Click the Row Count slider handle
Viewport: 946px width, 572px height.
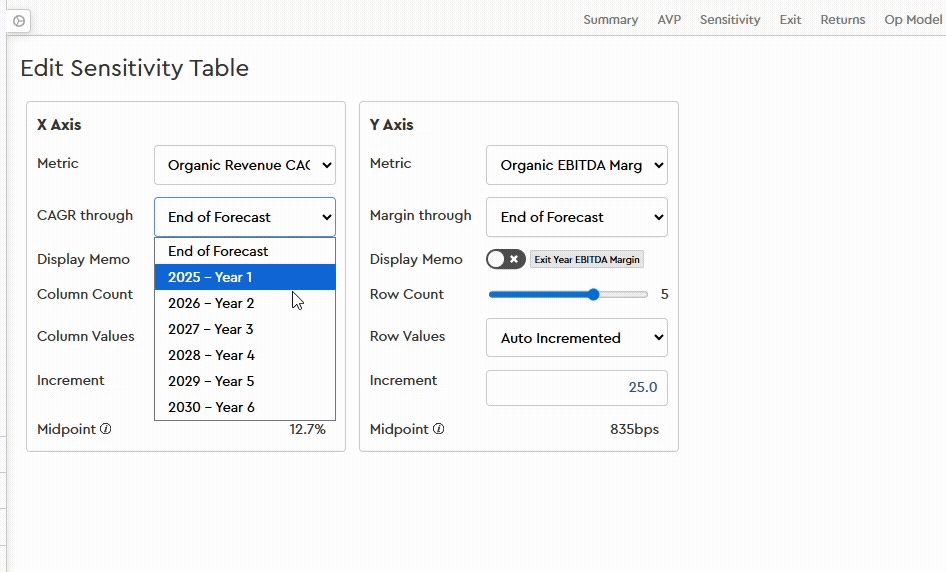pyautogui.click(x=594, y=295)
